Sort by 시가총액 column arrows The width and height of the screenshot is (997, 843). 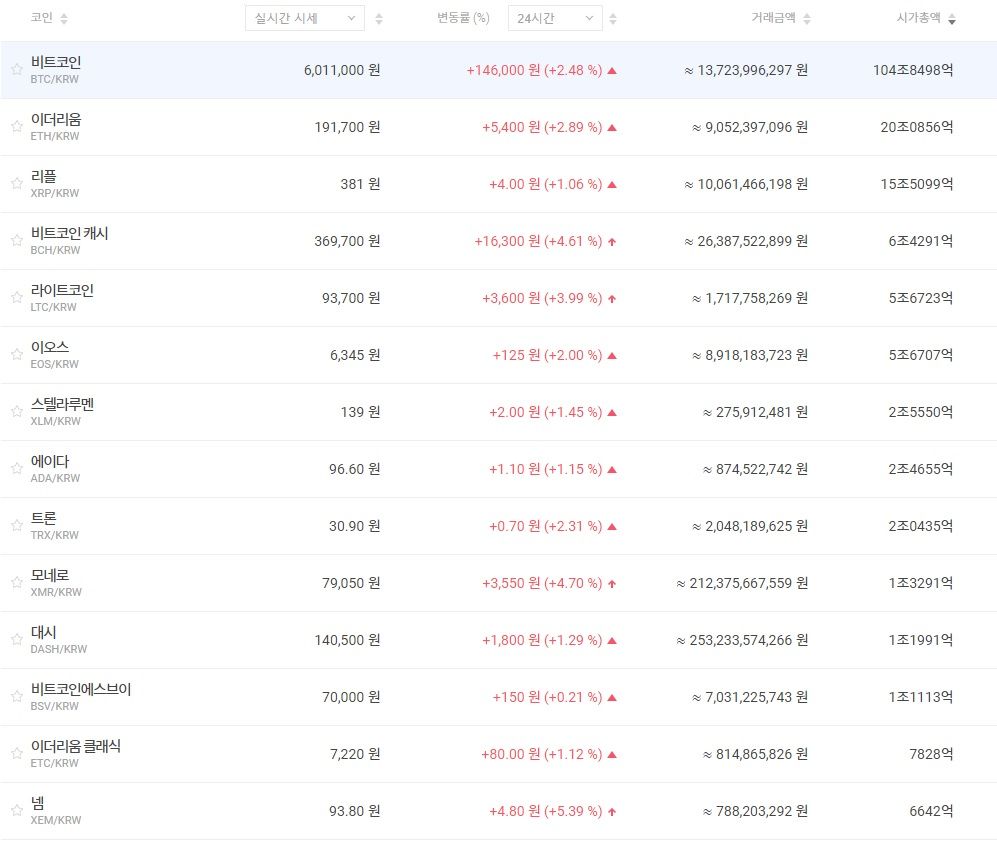click(952, 19)
